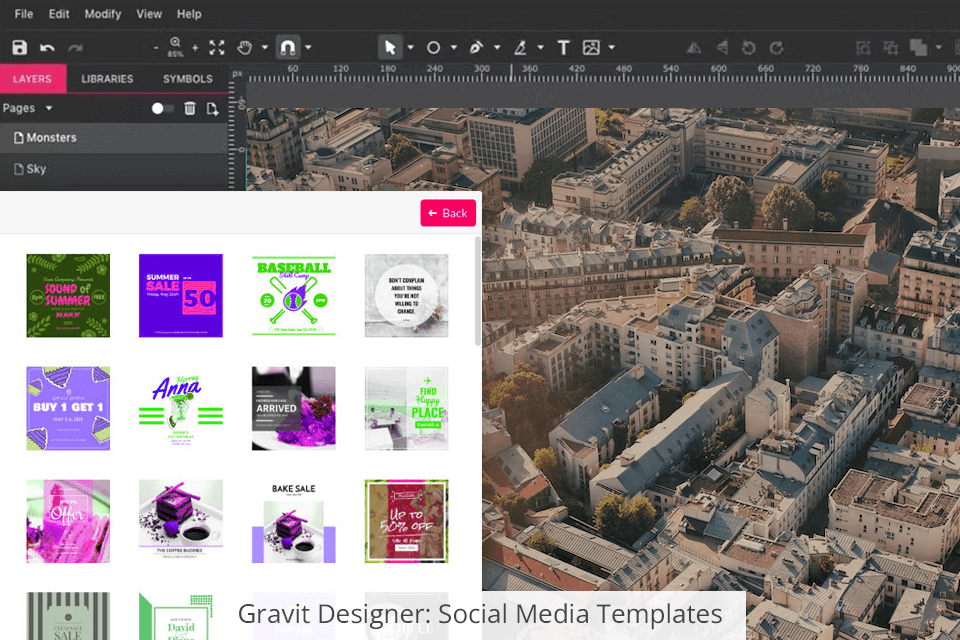Screen dimensions: 960x640
Task: Select the Pointer selection tool
Action: (x=390, y=47)
